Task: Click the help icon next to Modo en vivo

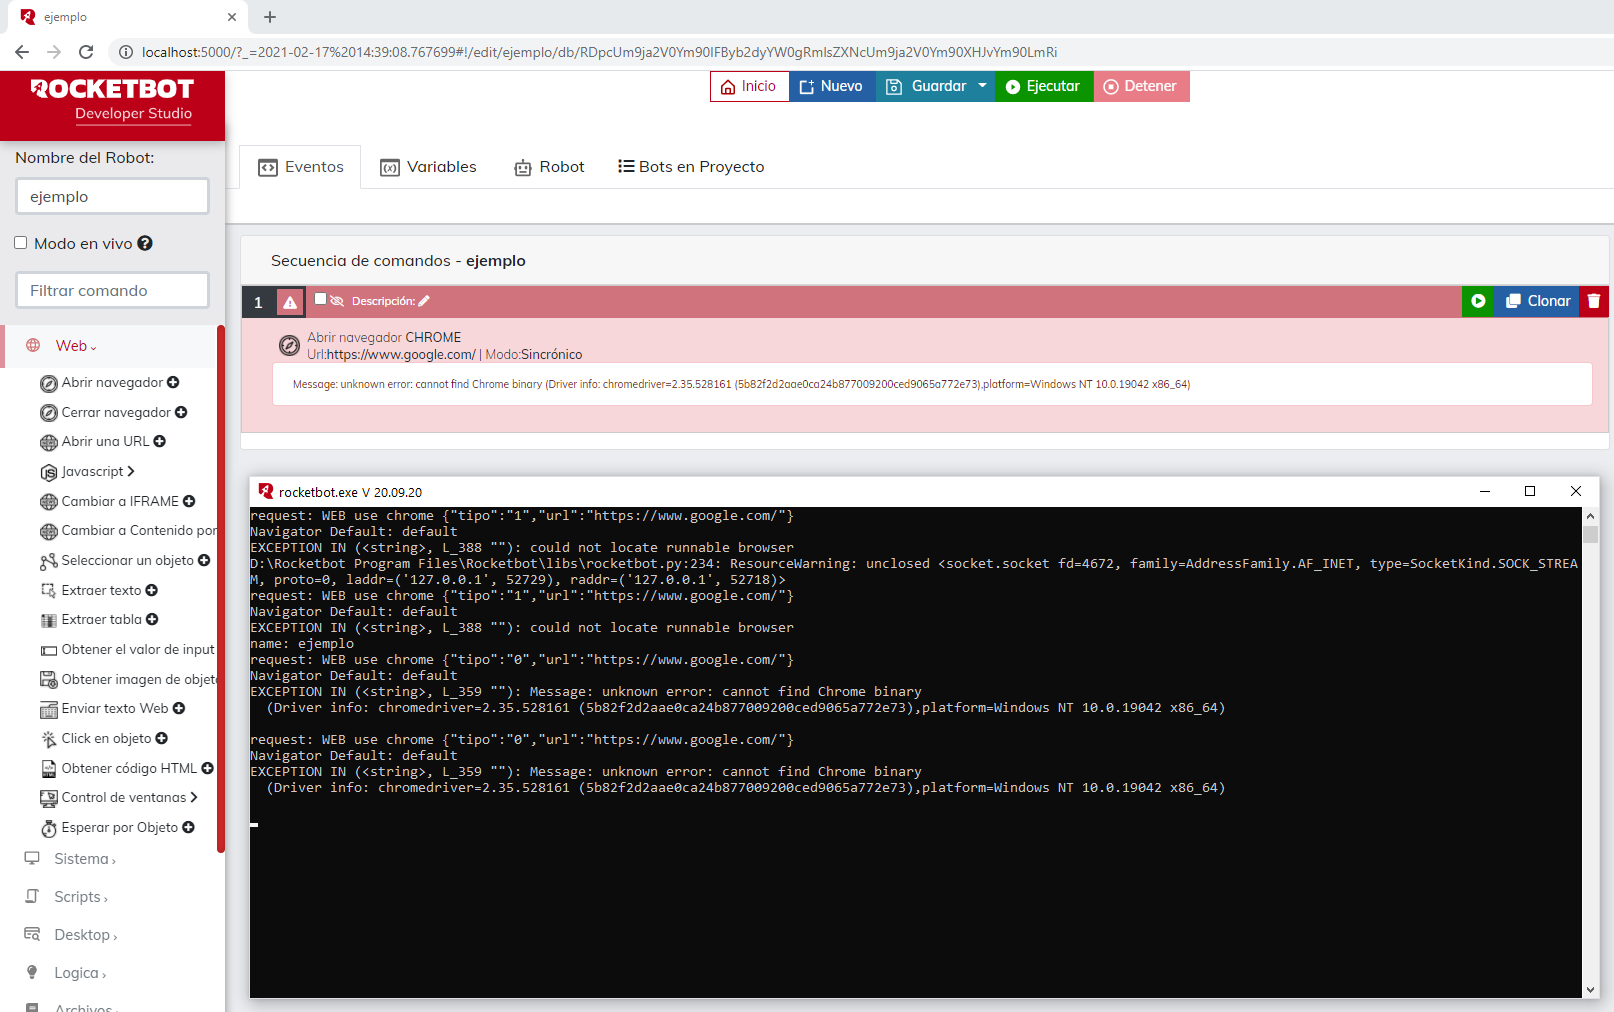Action: 145,243
